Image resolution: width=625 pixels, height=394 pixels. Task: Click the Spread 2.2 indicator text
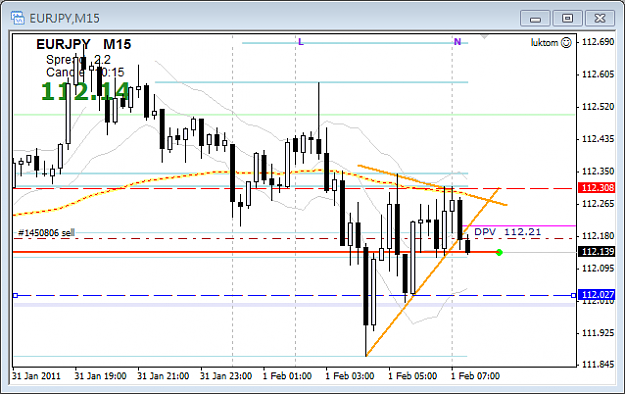pyautogui.click(x=78, y=60)
